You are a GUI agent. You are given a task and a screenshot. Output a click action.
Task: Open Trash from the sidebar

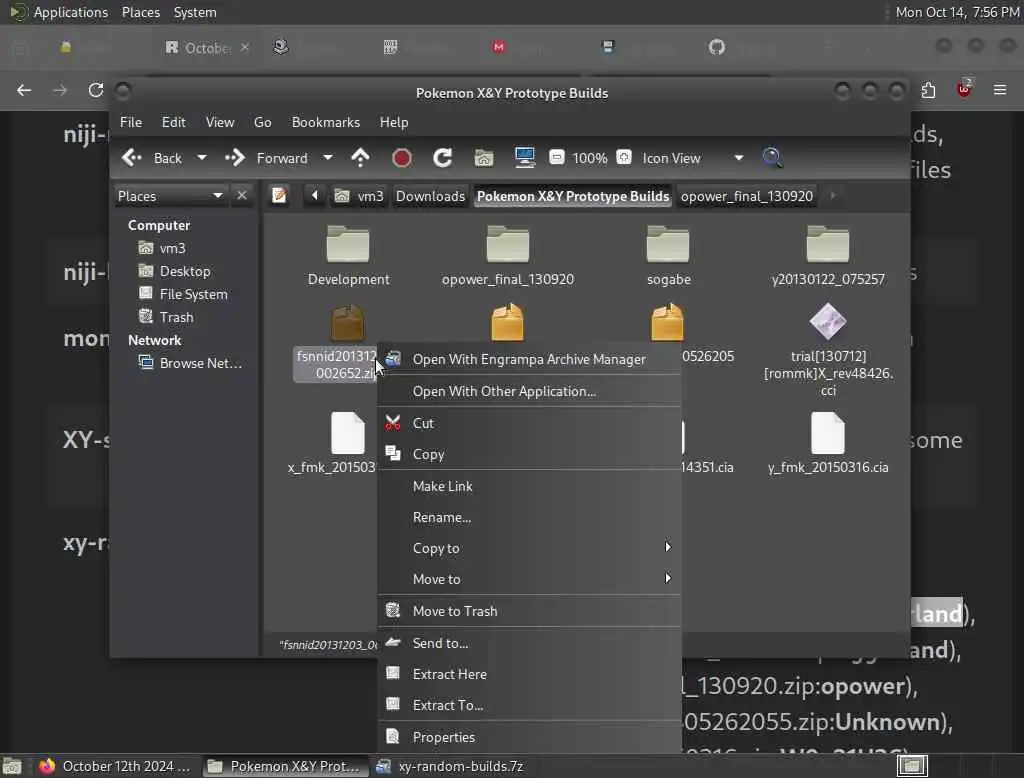point(176,317)
